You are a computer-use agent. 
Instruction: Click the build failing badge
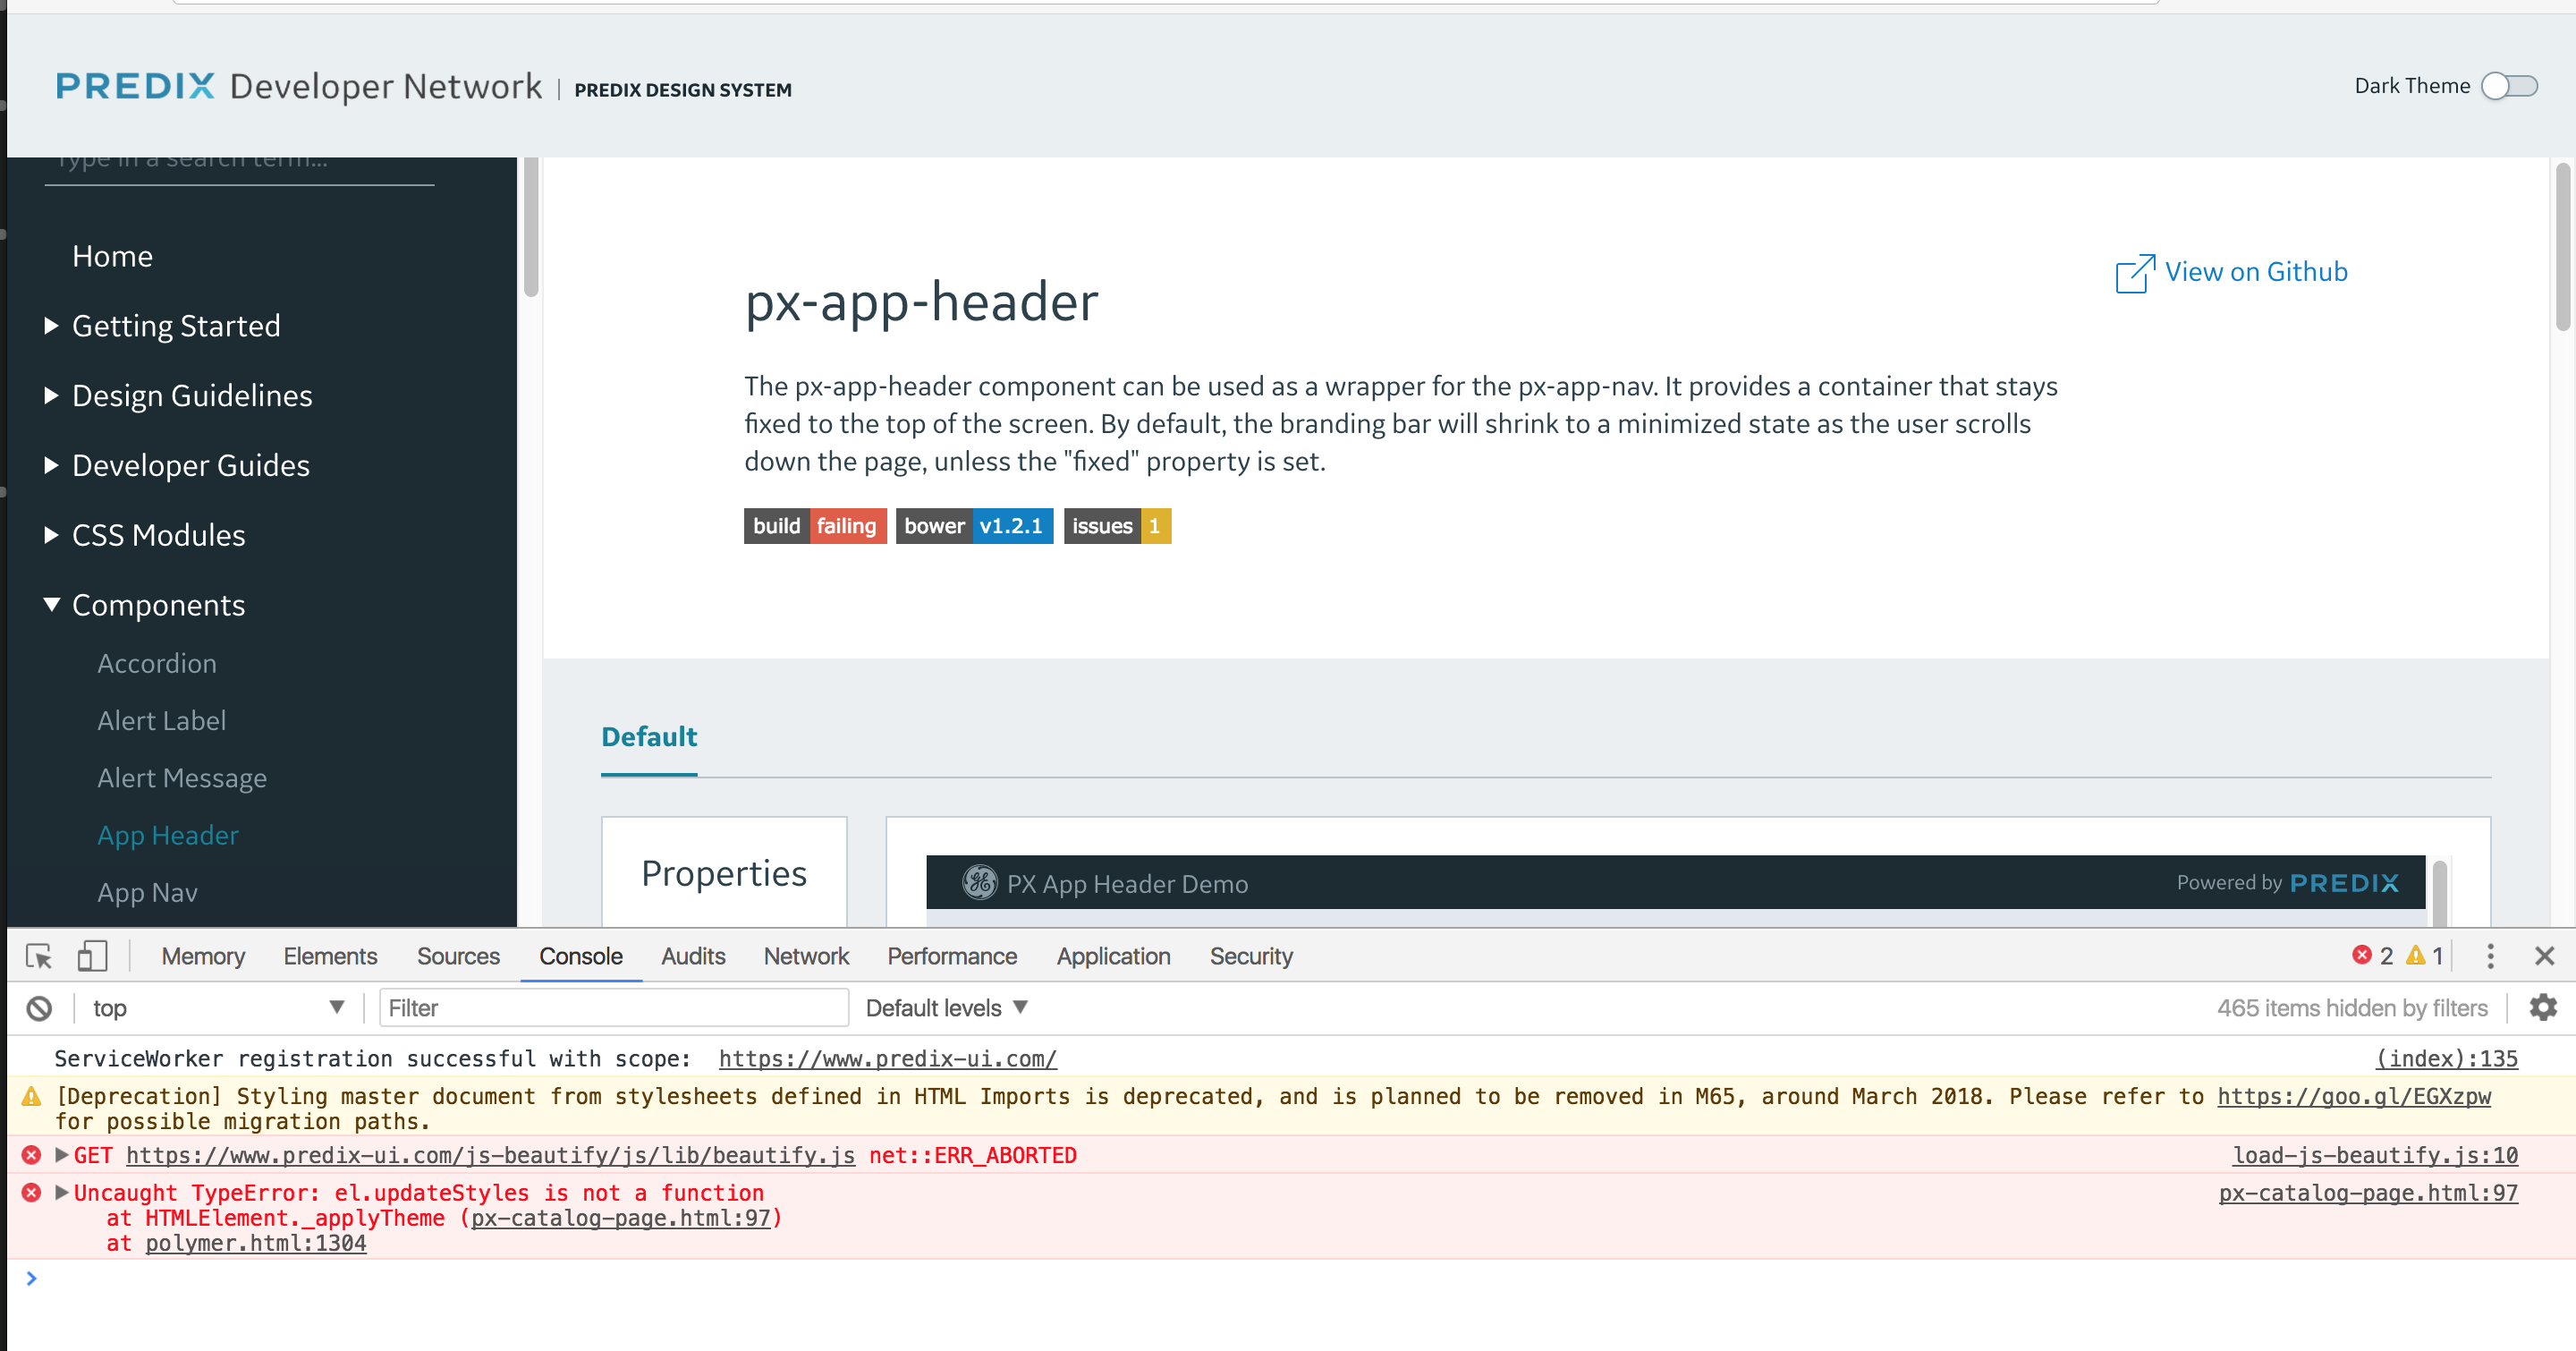[x=815, y=526]
